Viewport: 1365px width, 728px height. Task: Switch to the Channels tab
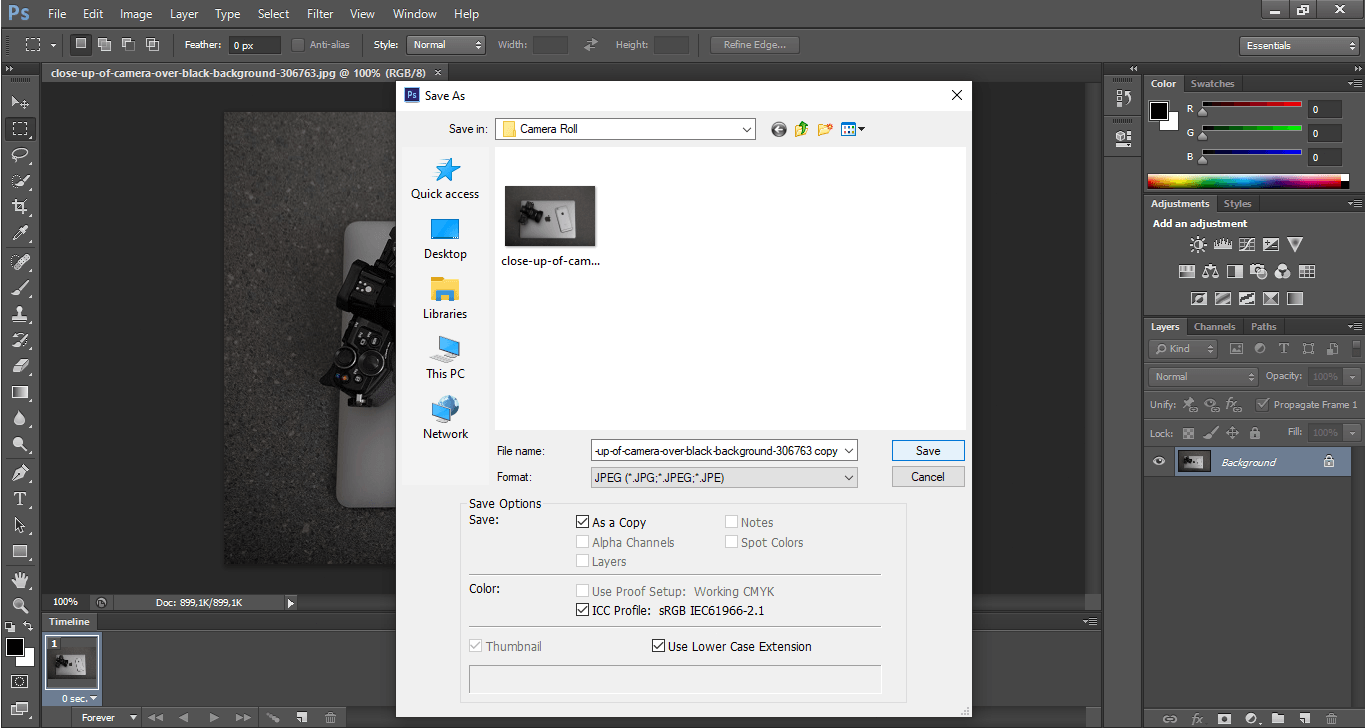[1214, 326]
